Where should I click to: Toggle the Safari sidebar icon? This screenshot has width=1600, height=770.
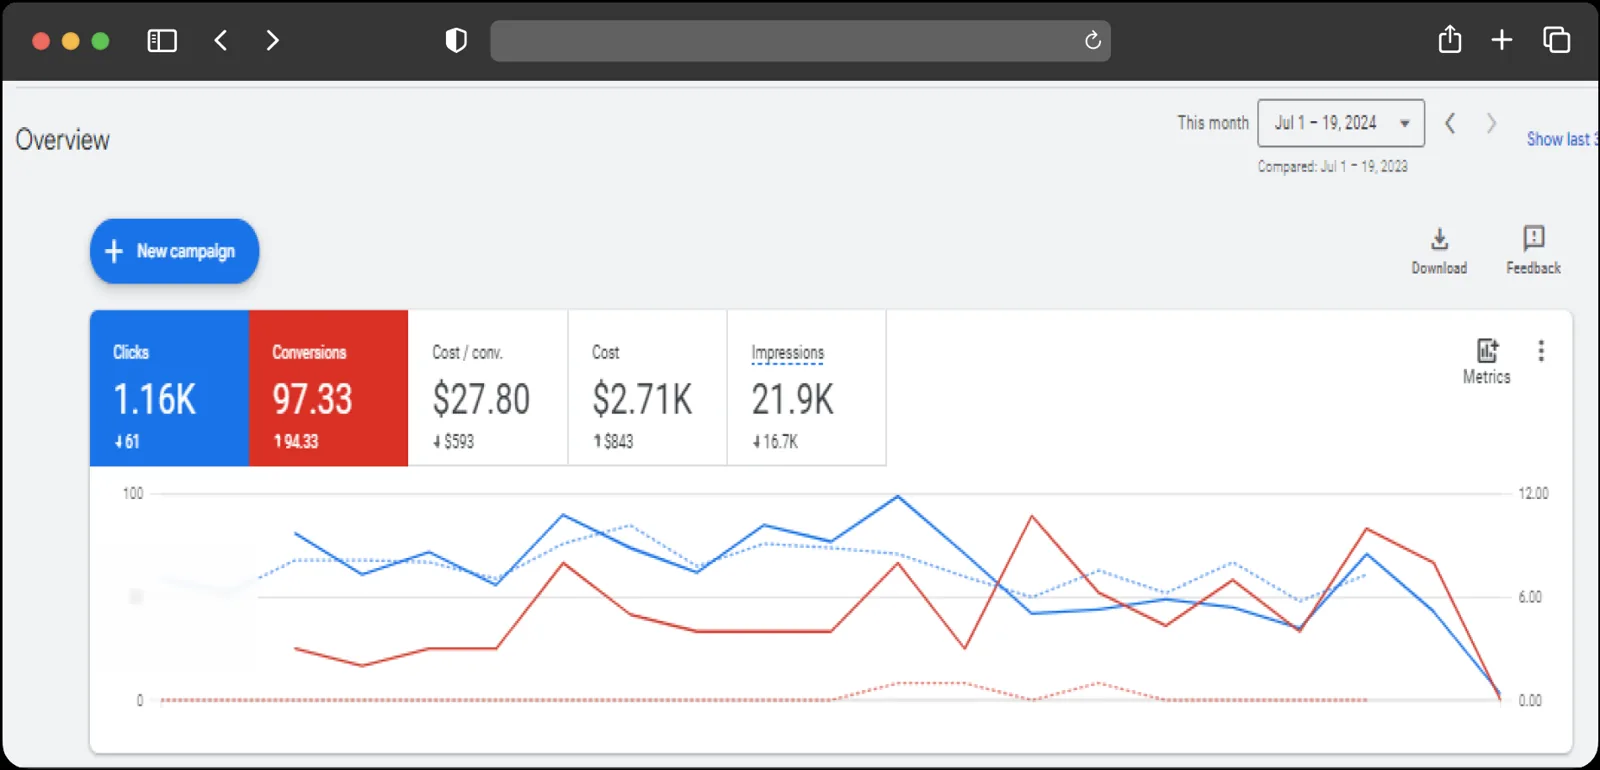[x=162, y=41]
